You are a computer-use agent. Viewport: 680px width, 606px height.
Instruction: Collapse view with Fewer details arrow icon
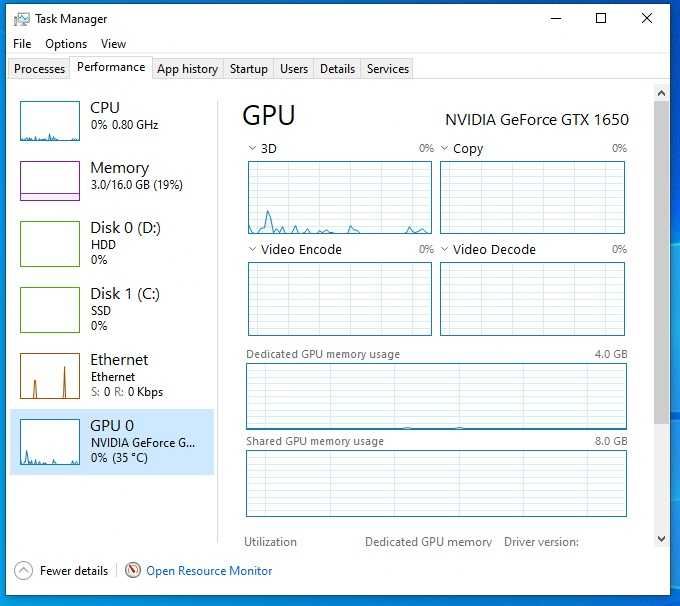(x=24, y=570)
